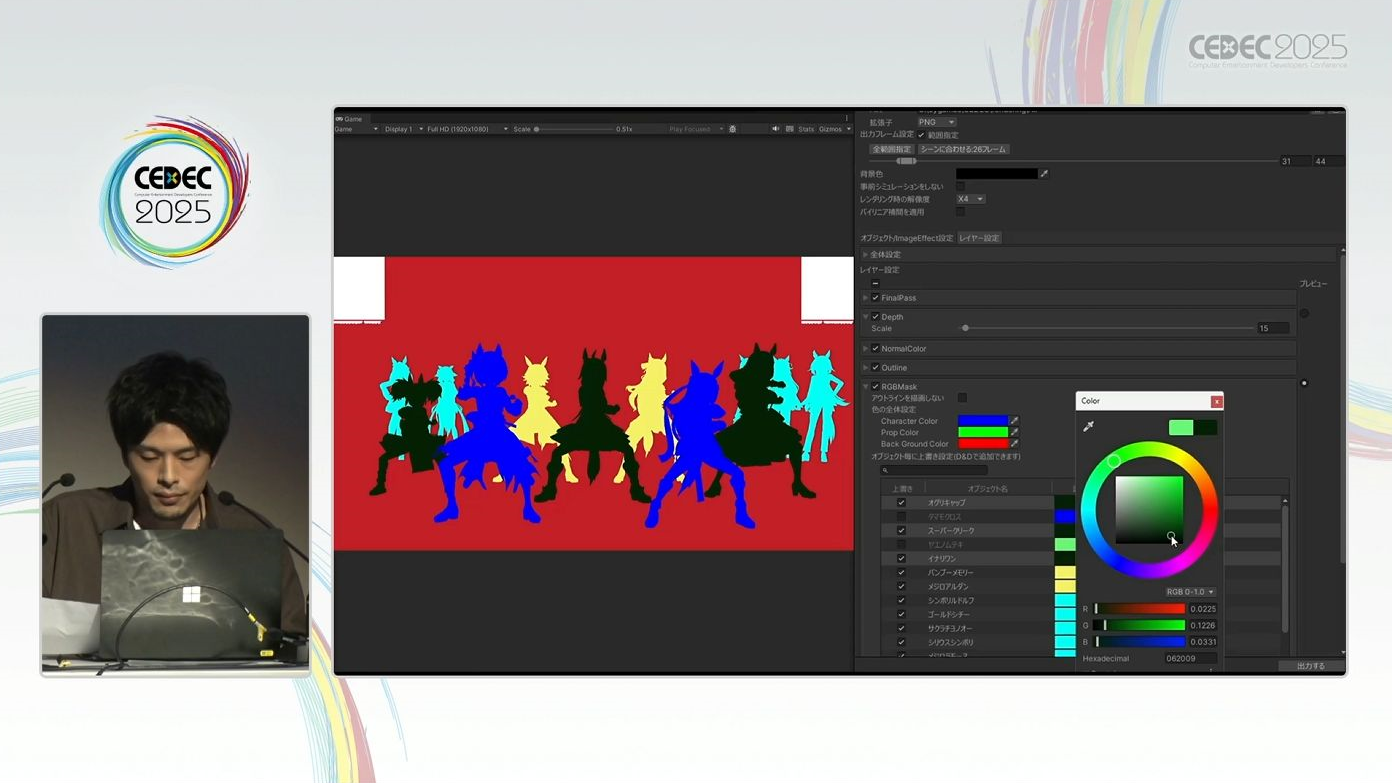Click the Depth Scale slider handle
The width and height of the screenshot is (1392, 783).
(965, 328)
